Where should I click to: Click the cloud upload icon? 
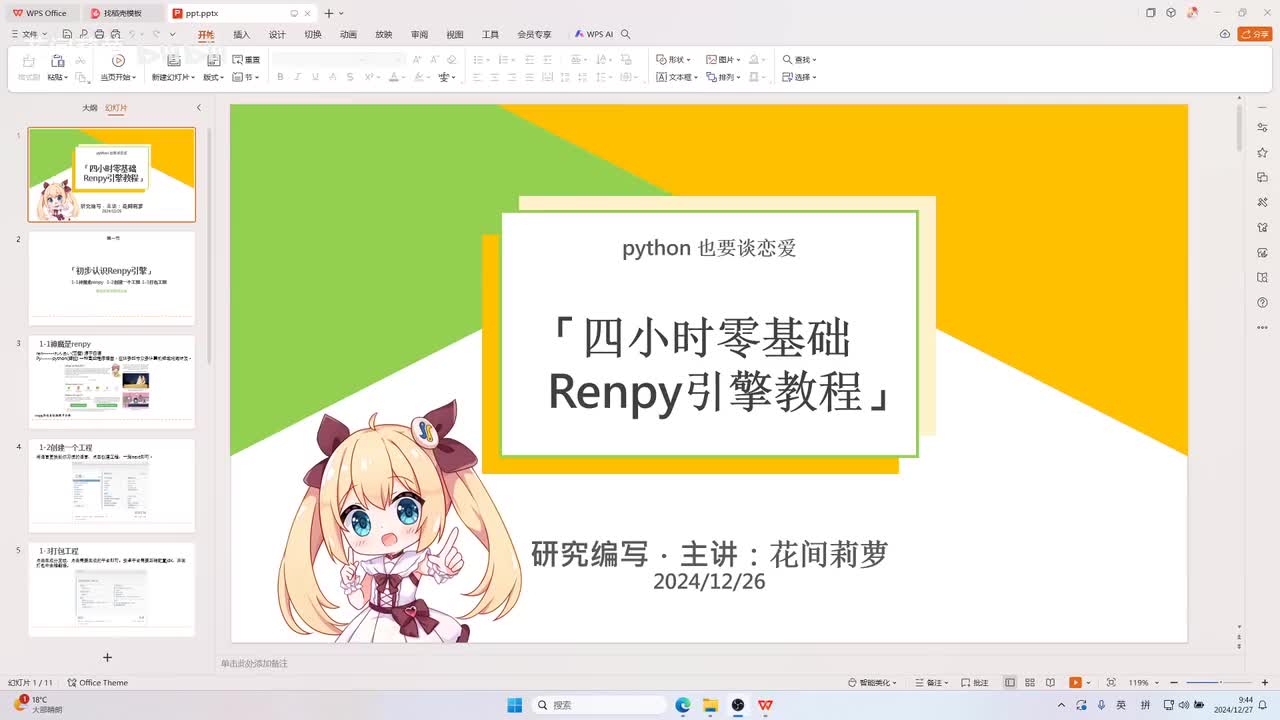tap(1225, 34)
